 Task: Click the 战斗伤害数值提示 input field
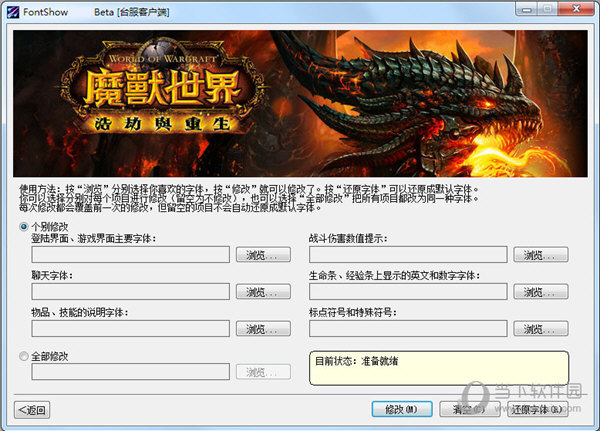[408, 255]
